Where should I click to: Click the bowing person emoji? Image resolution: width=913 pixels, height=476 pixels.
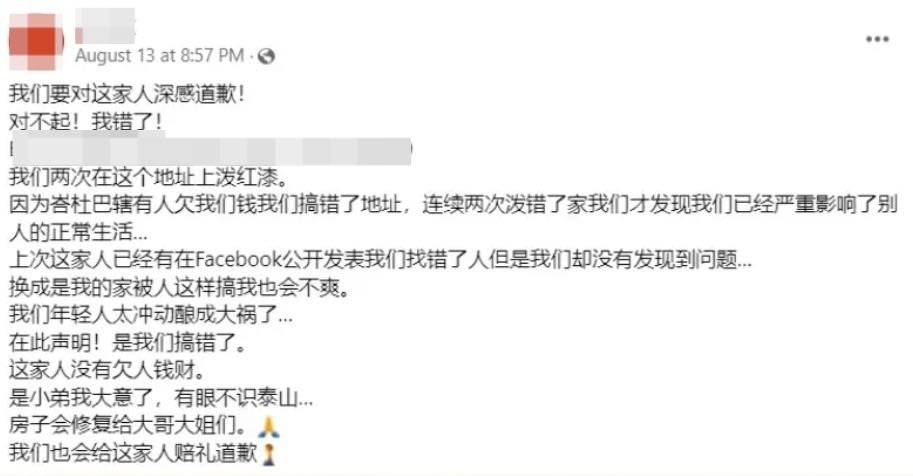click(268, 454)
